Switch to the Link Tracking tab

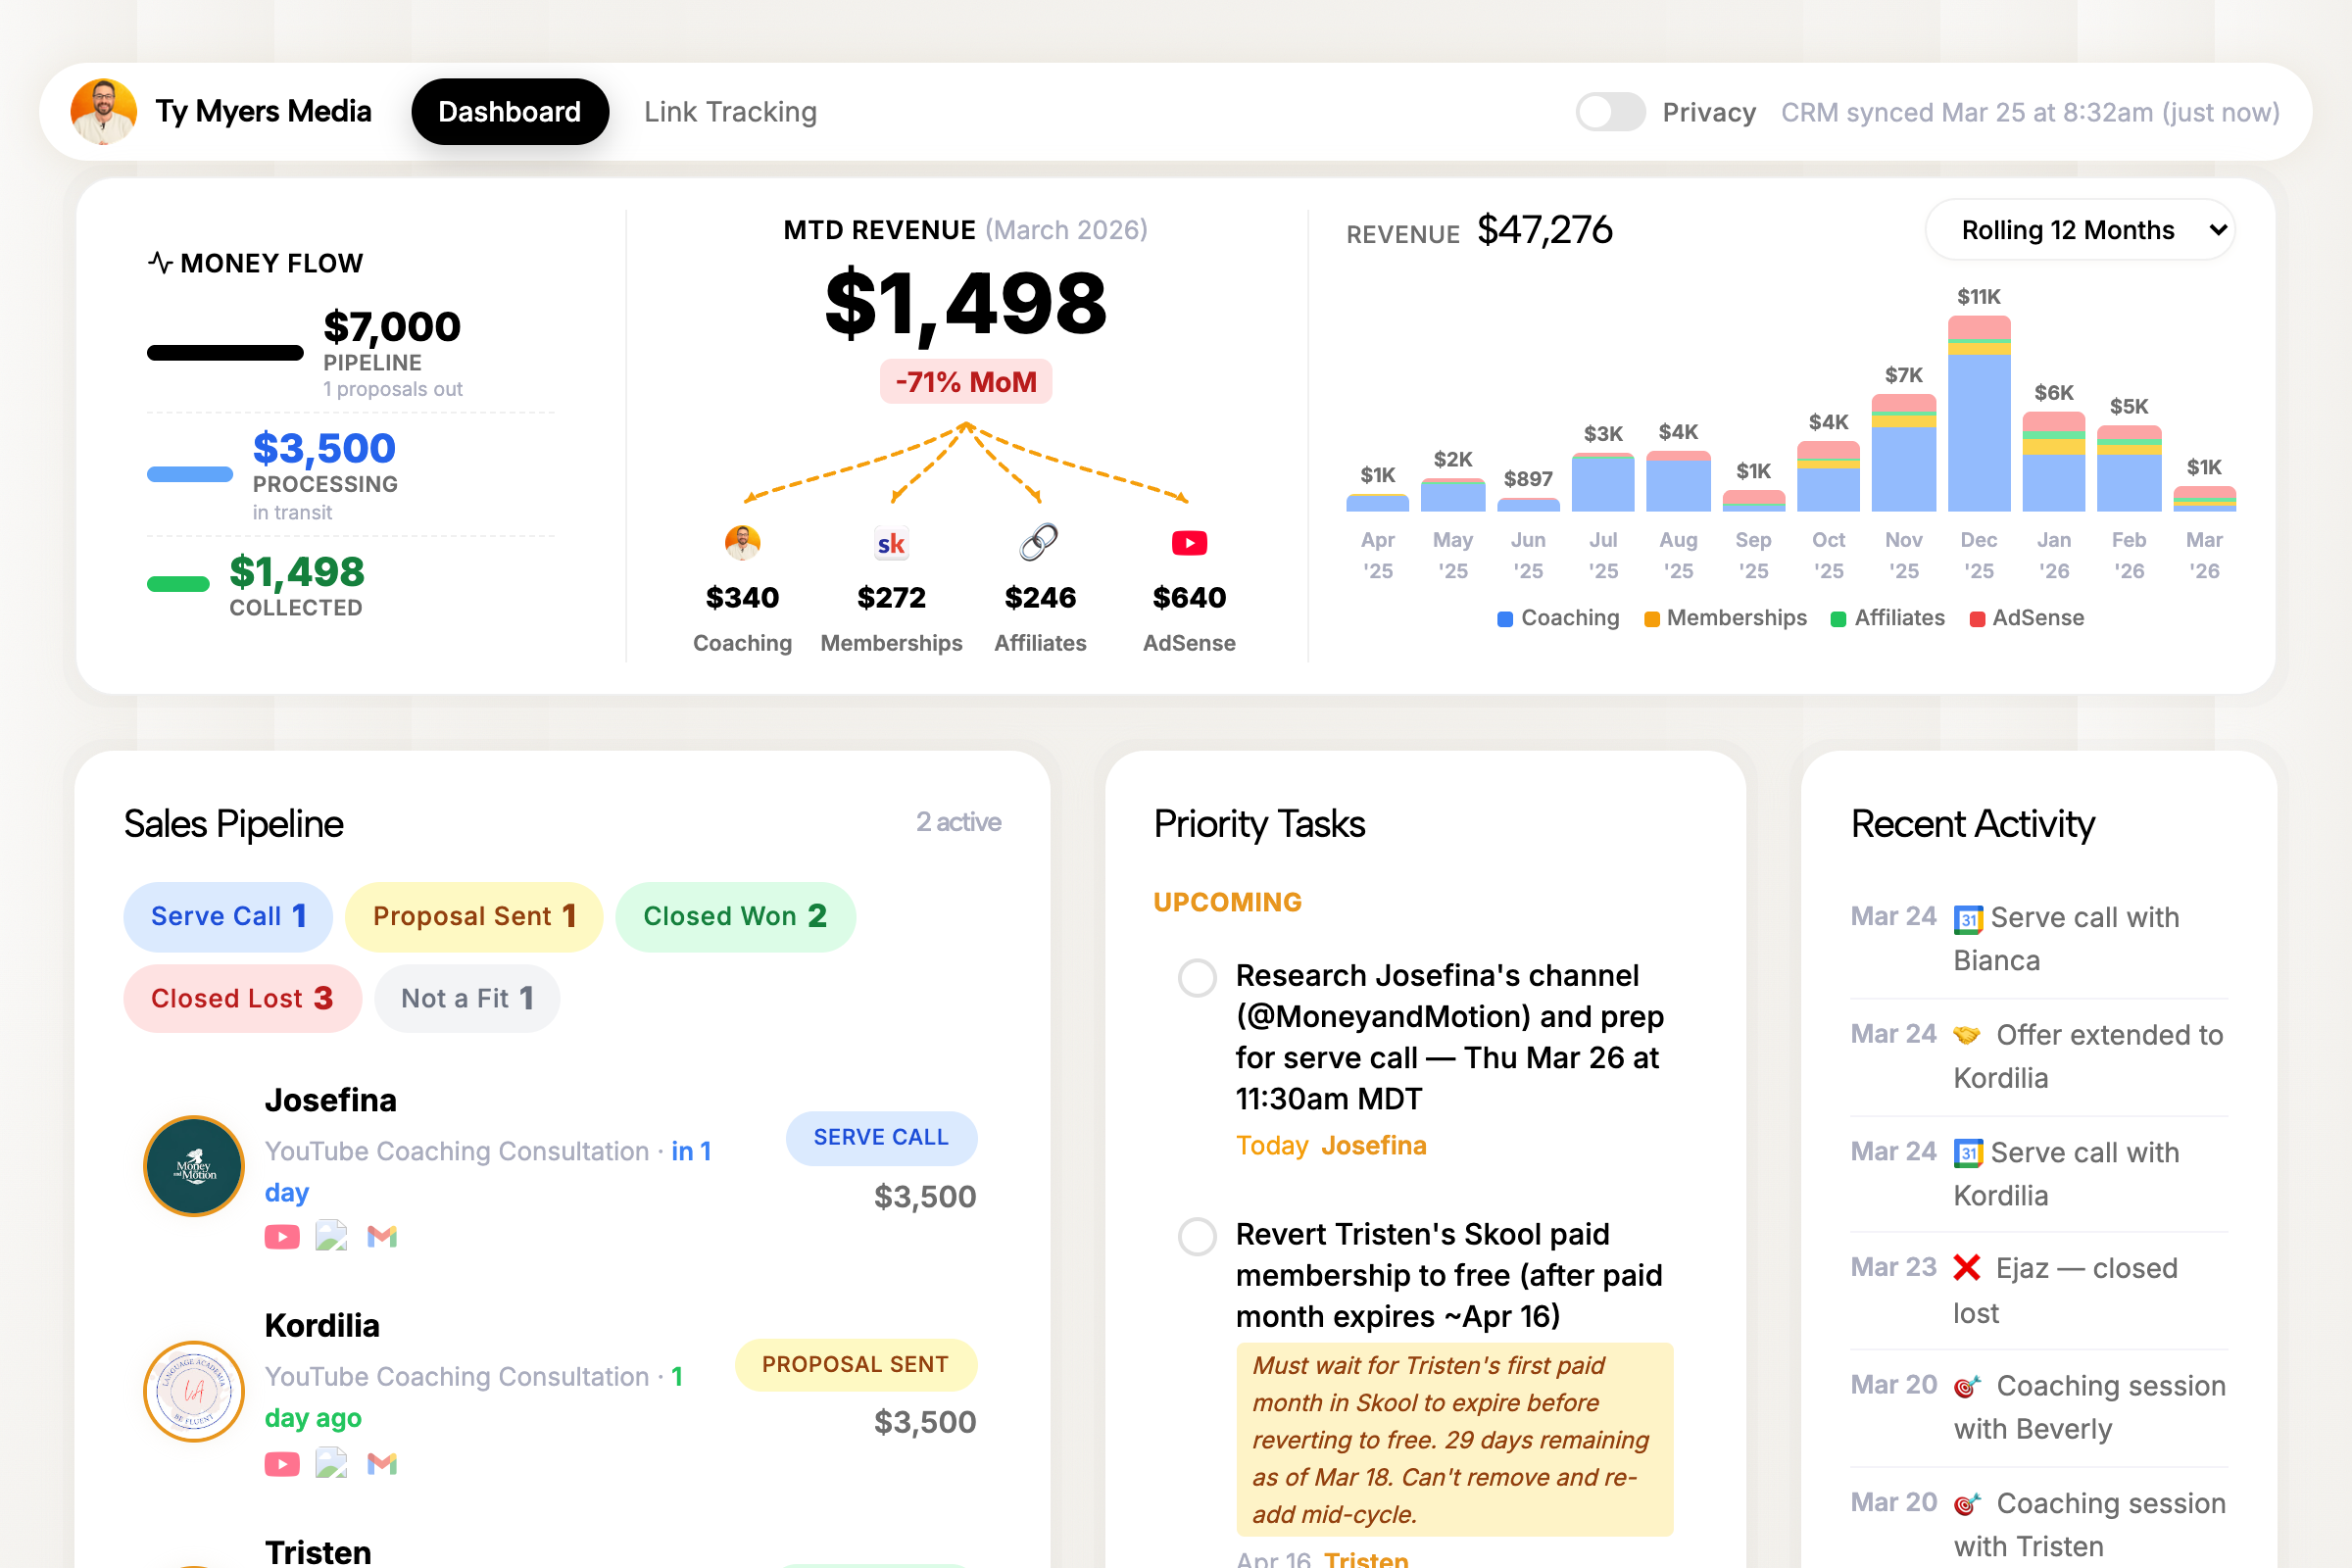(x=730, y=111)
